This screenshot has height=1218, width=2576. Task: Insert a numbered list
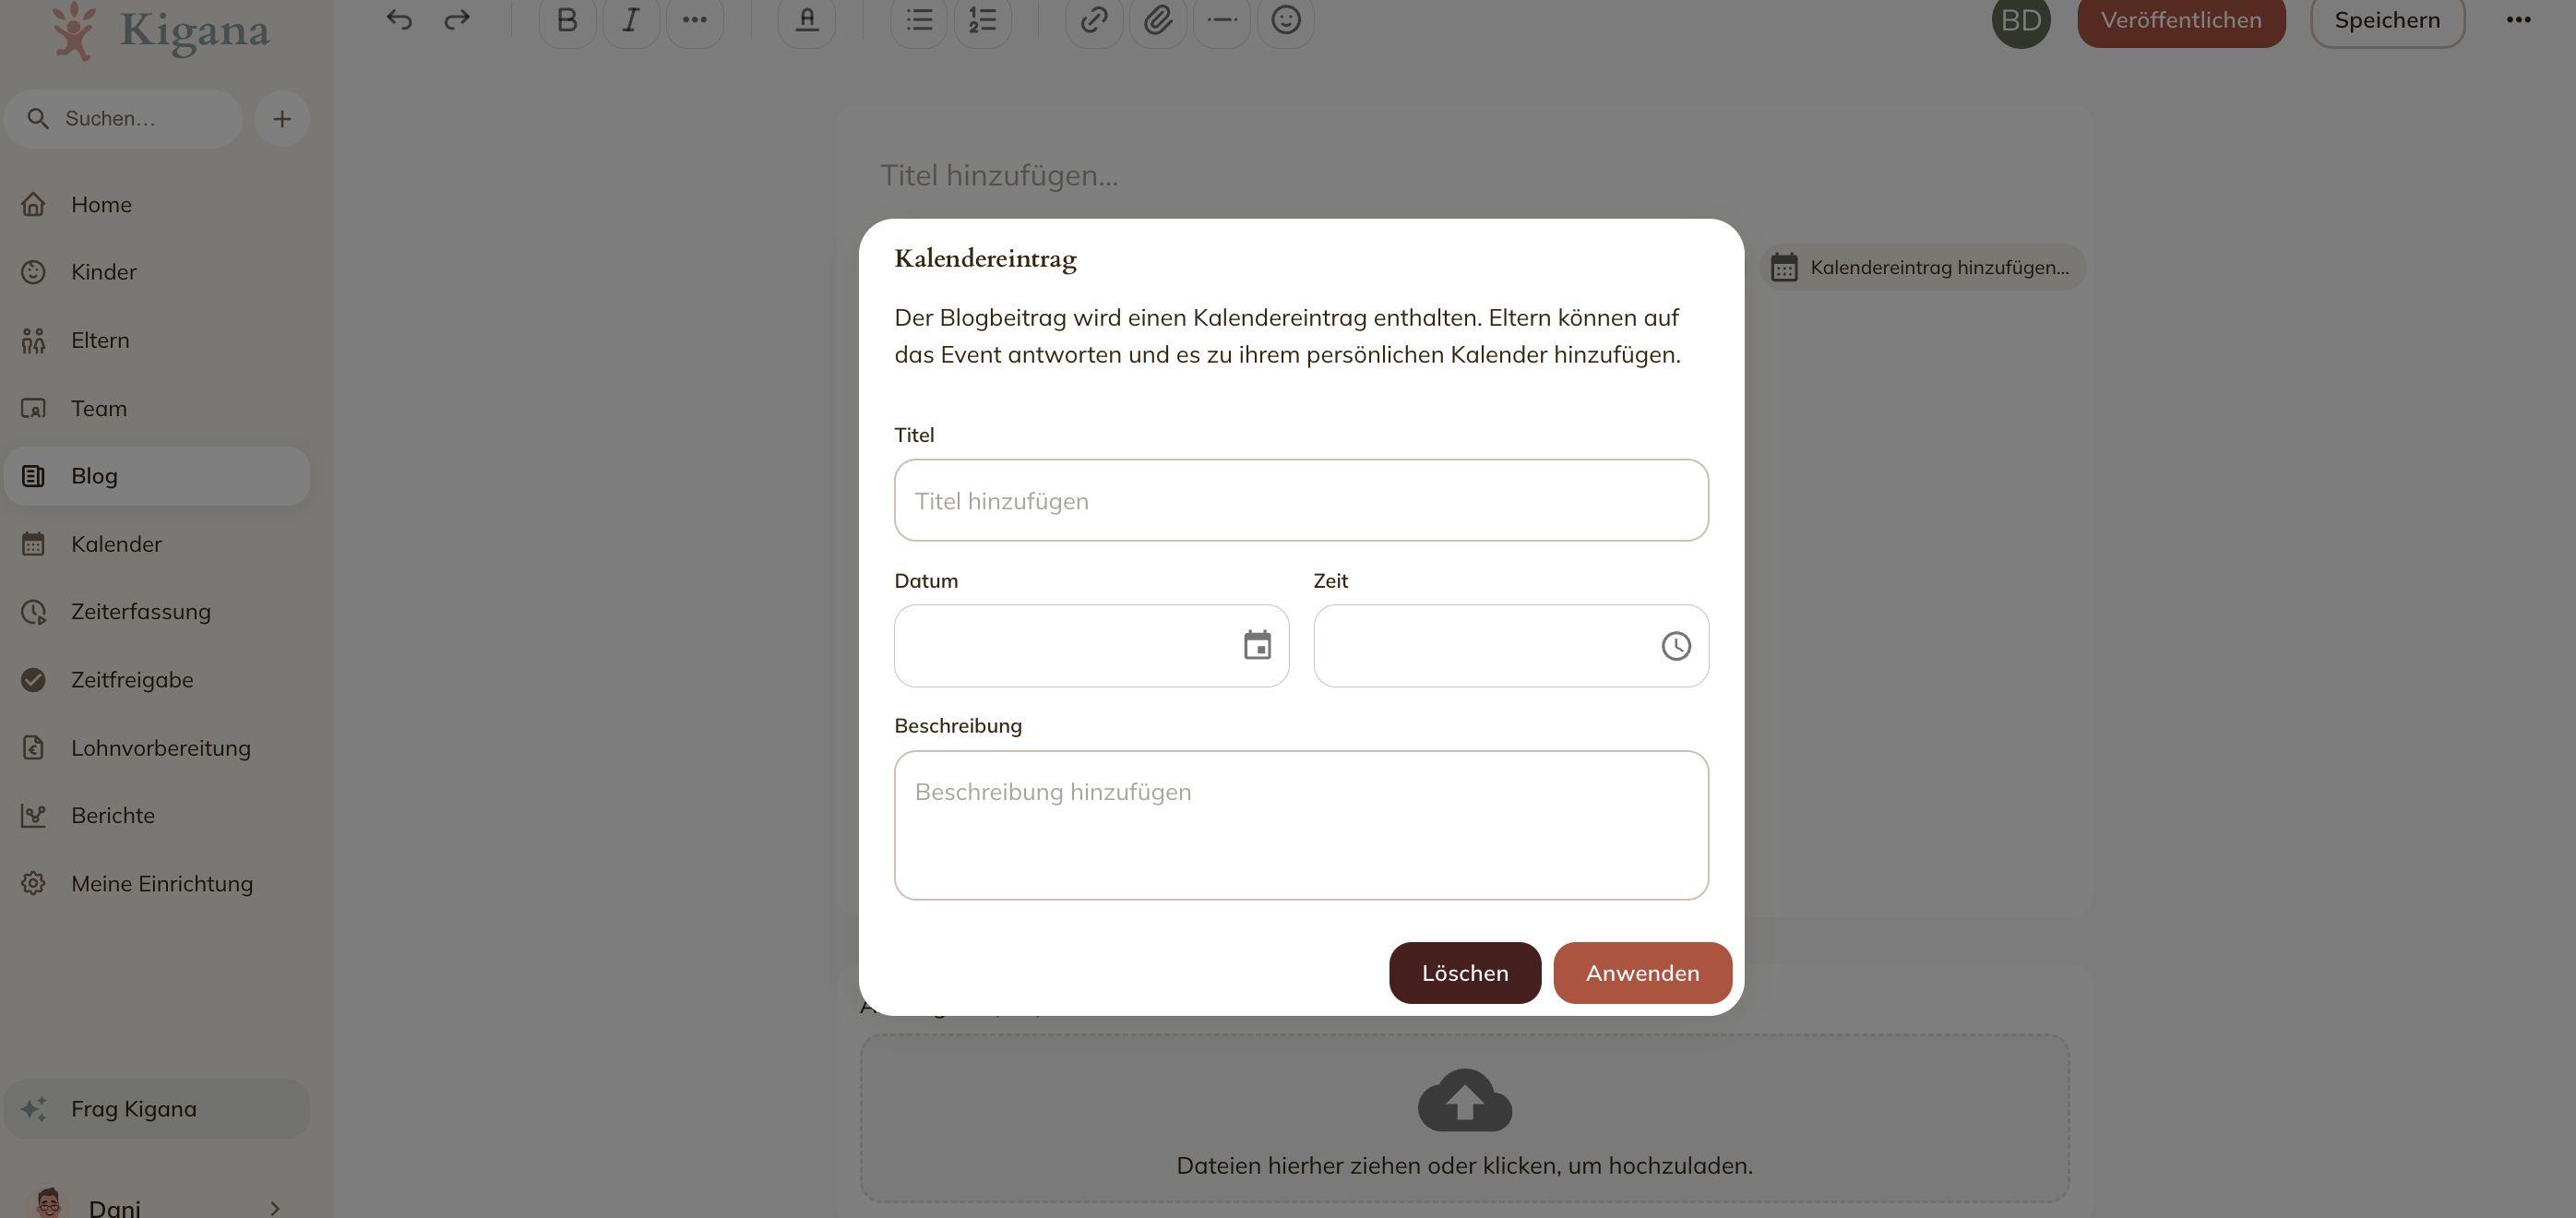983,20
